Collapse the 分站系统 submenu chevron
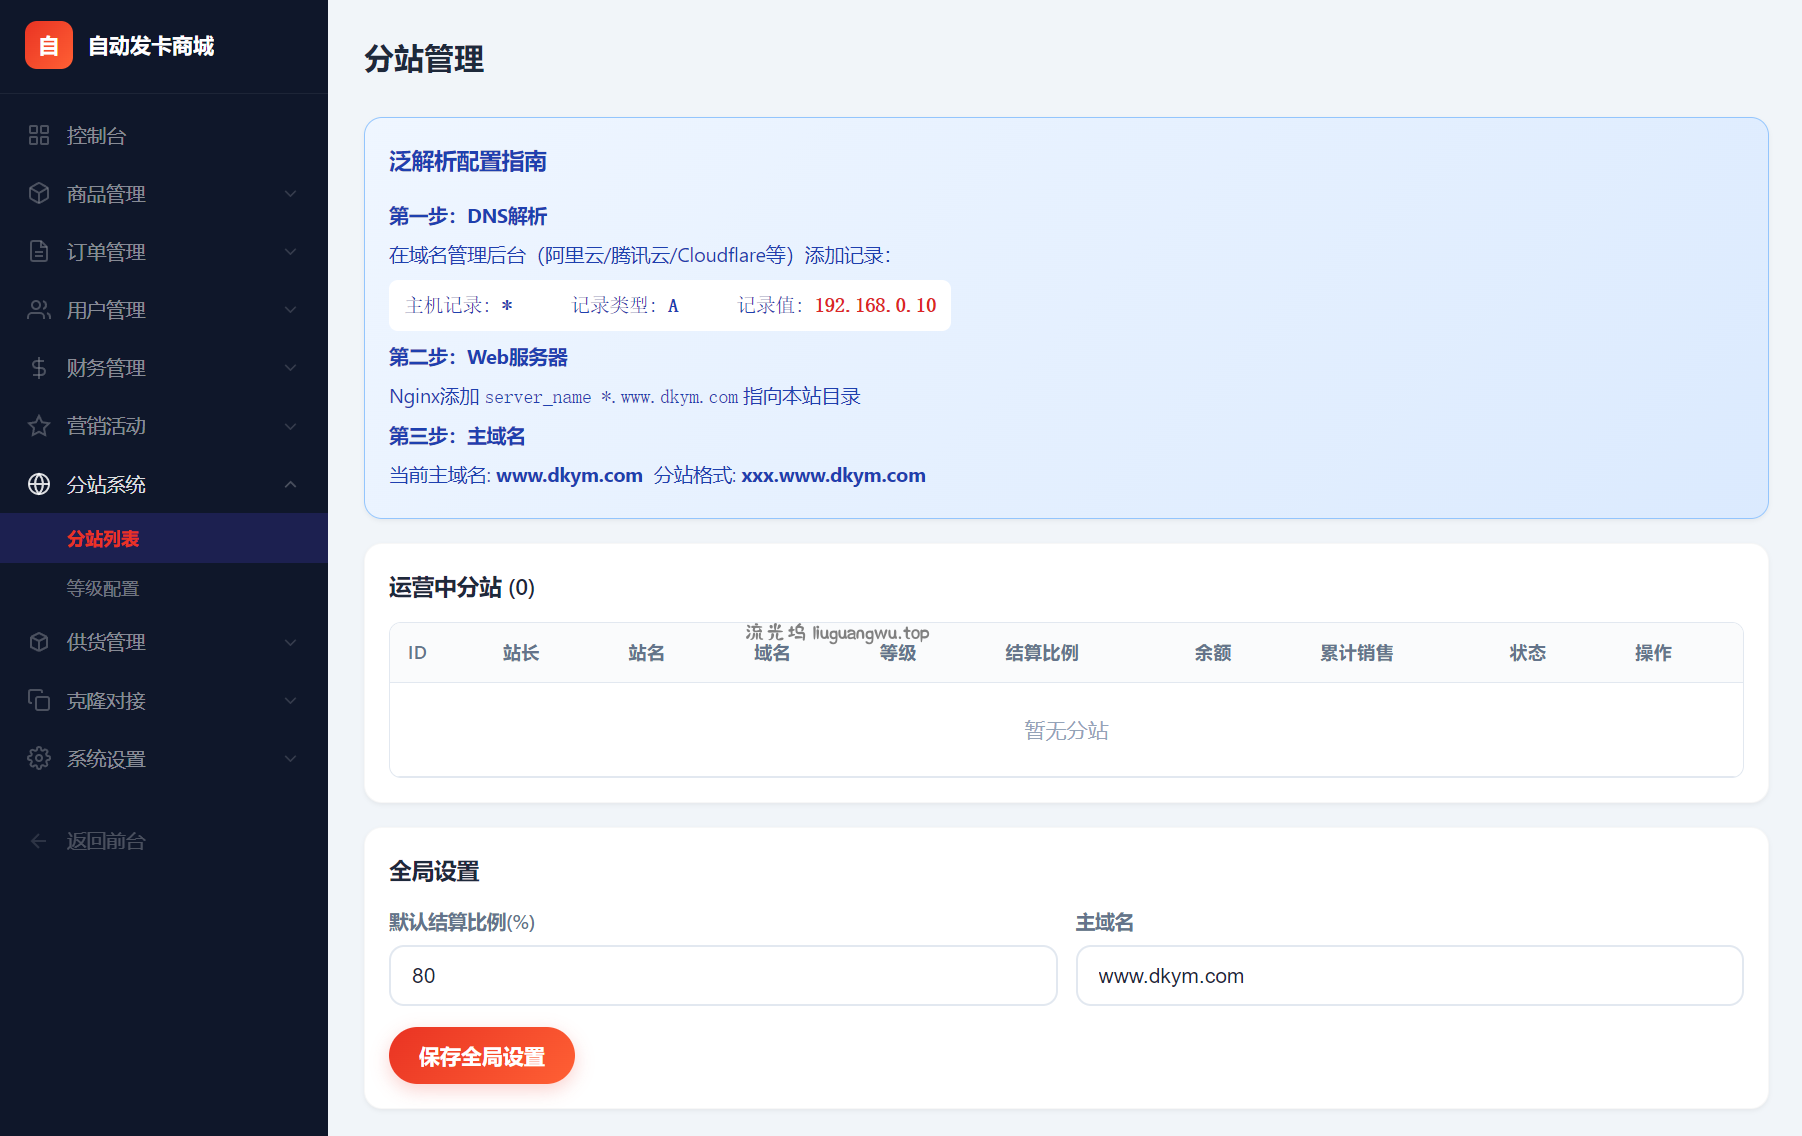Viewport: 1802px width, 1136px height. 290,484
